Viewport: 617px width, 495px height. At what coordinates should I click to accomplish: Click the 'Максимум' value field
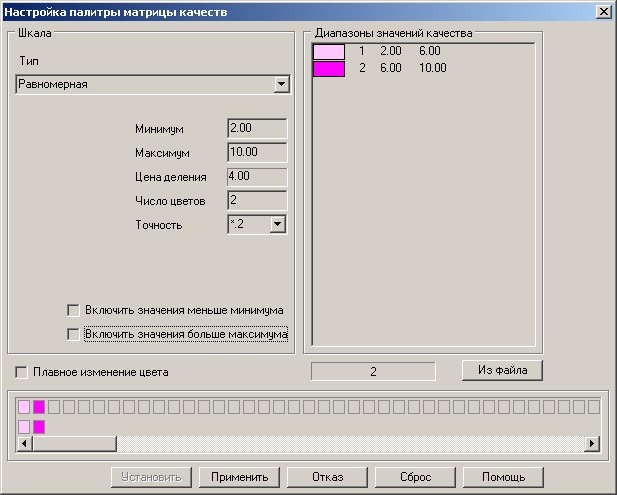tap(257, 153)
